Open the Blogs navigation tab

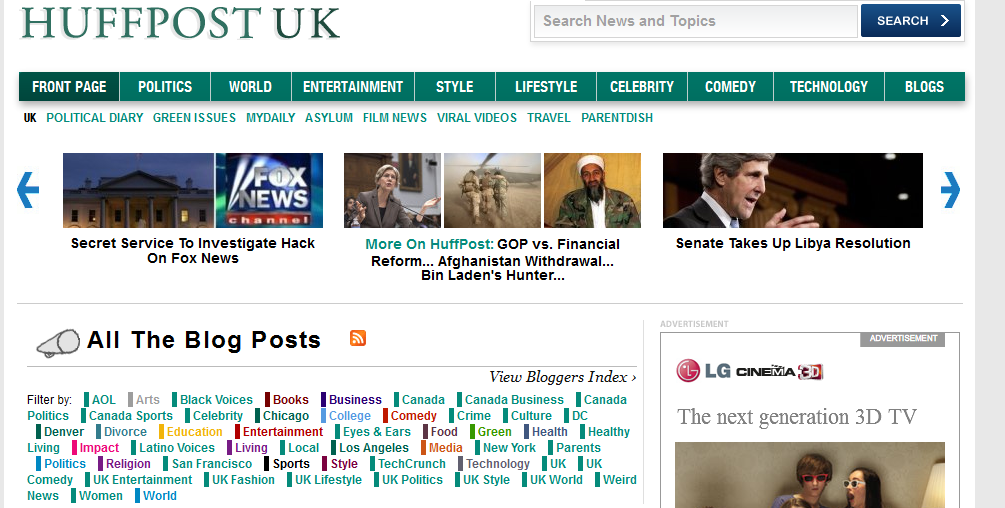point(924,86)
